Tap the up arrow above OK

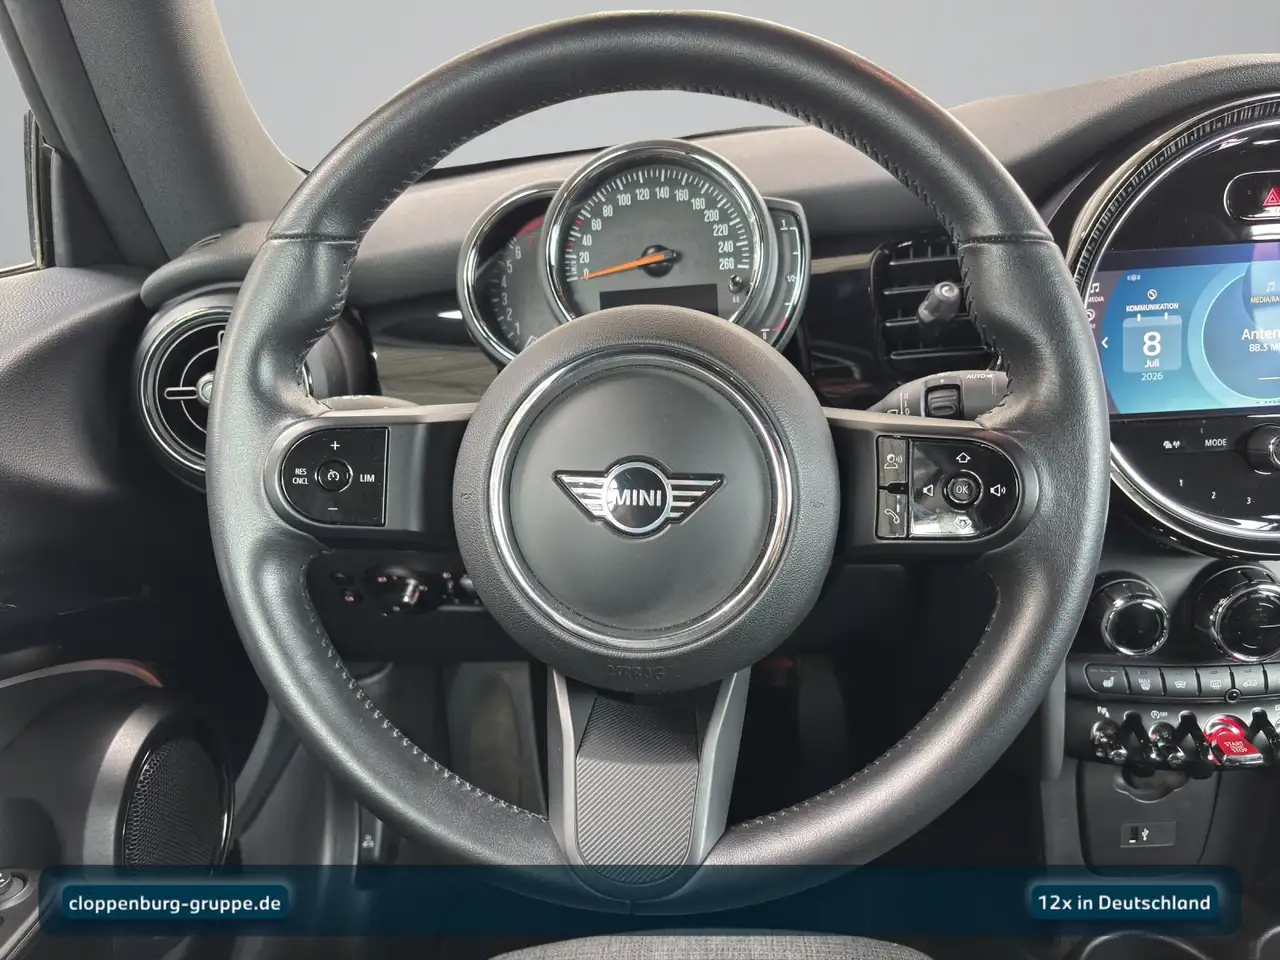click(x=962, y=458)
